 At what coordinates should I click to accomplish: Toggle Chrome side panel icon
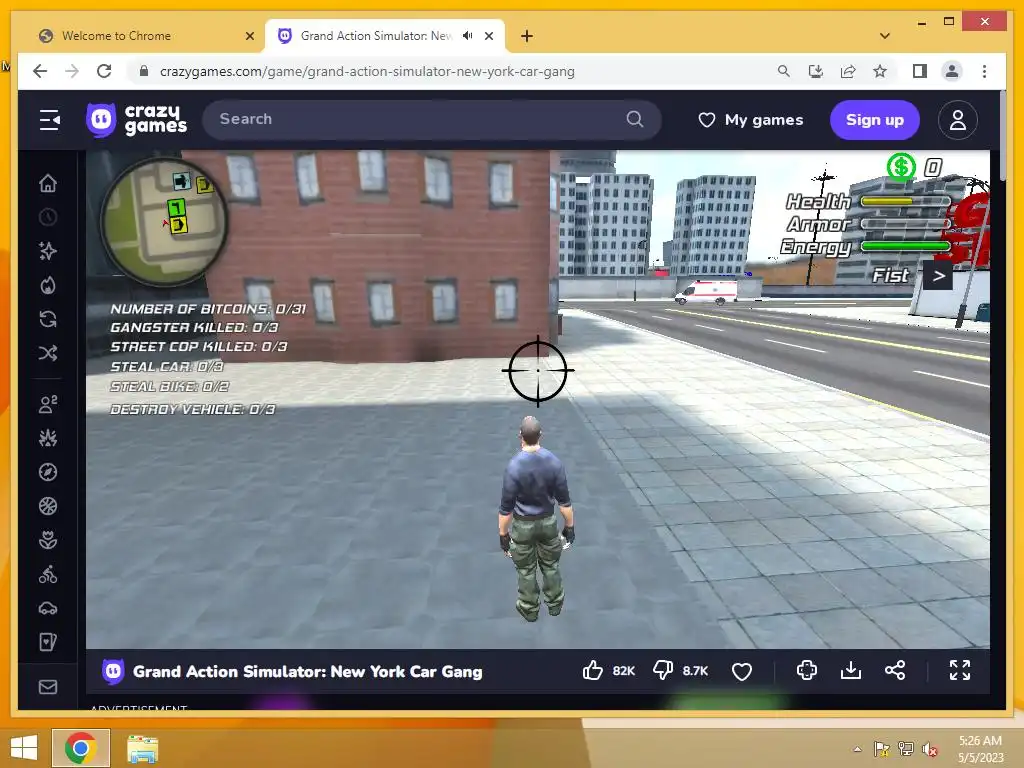coord(920,71)
